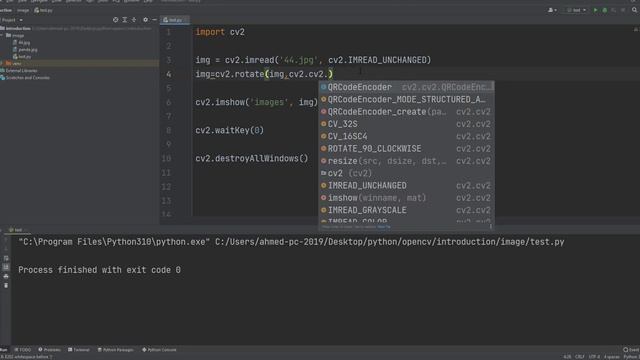Switch to the test.py editor tab
640x360 pixels.
point(174,20)
